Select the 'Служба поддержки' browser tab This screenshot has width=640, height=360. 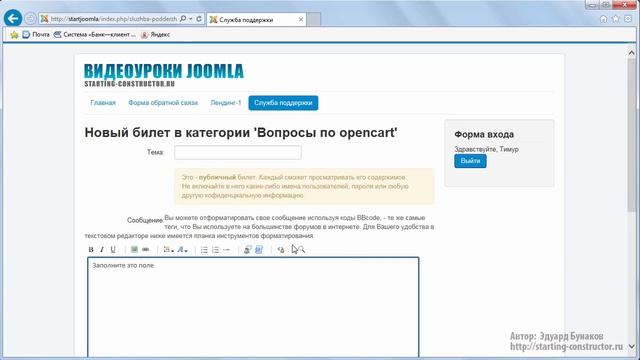pyautogui.click(x=256, y=20)
